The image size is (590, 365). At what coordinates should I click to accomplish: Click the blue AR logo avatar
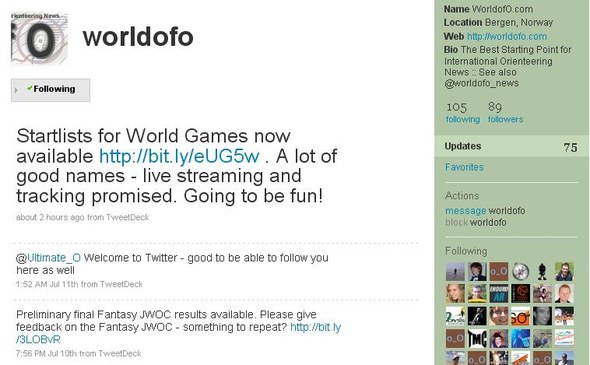(x=499, y=294)
